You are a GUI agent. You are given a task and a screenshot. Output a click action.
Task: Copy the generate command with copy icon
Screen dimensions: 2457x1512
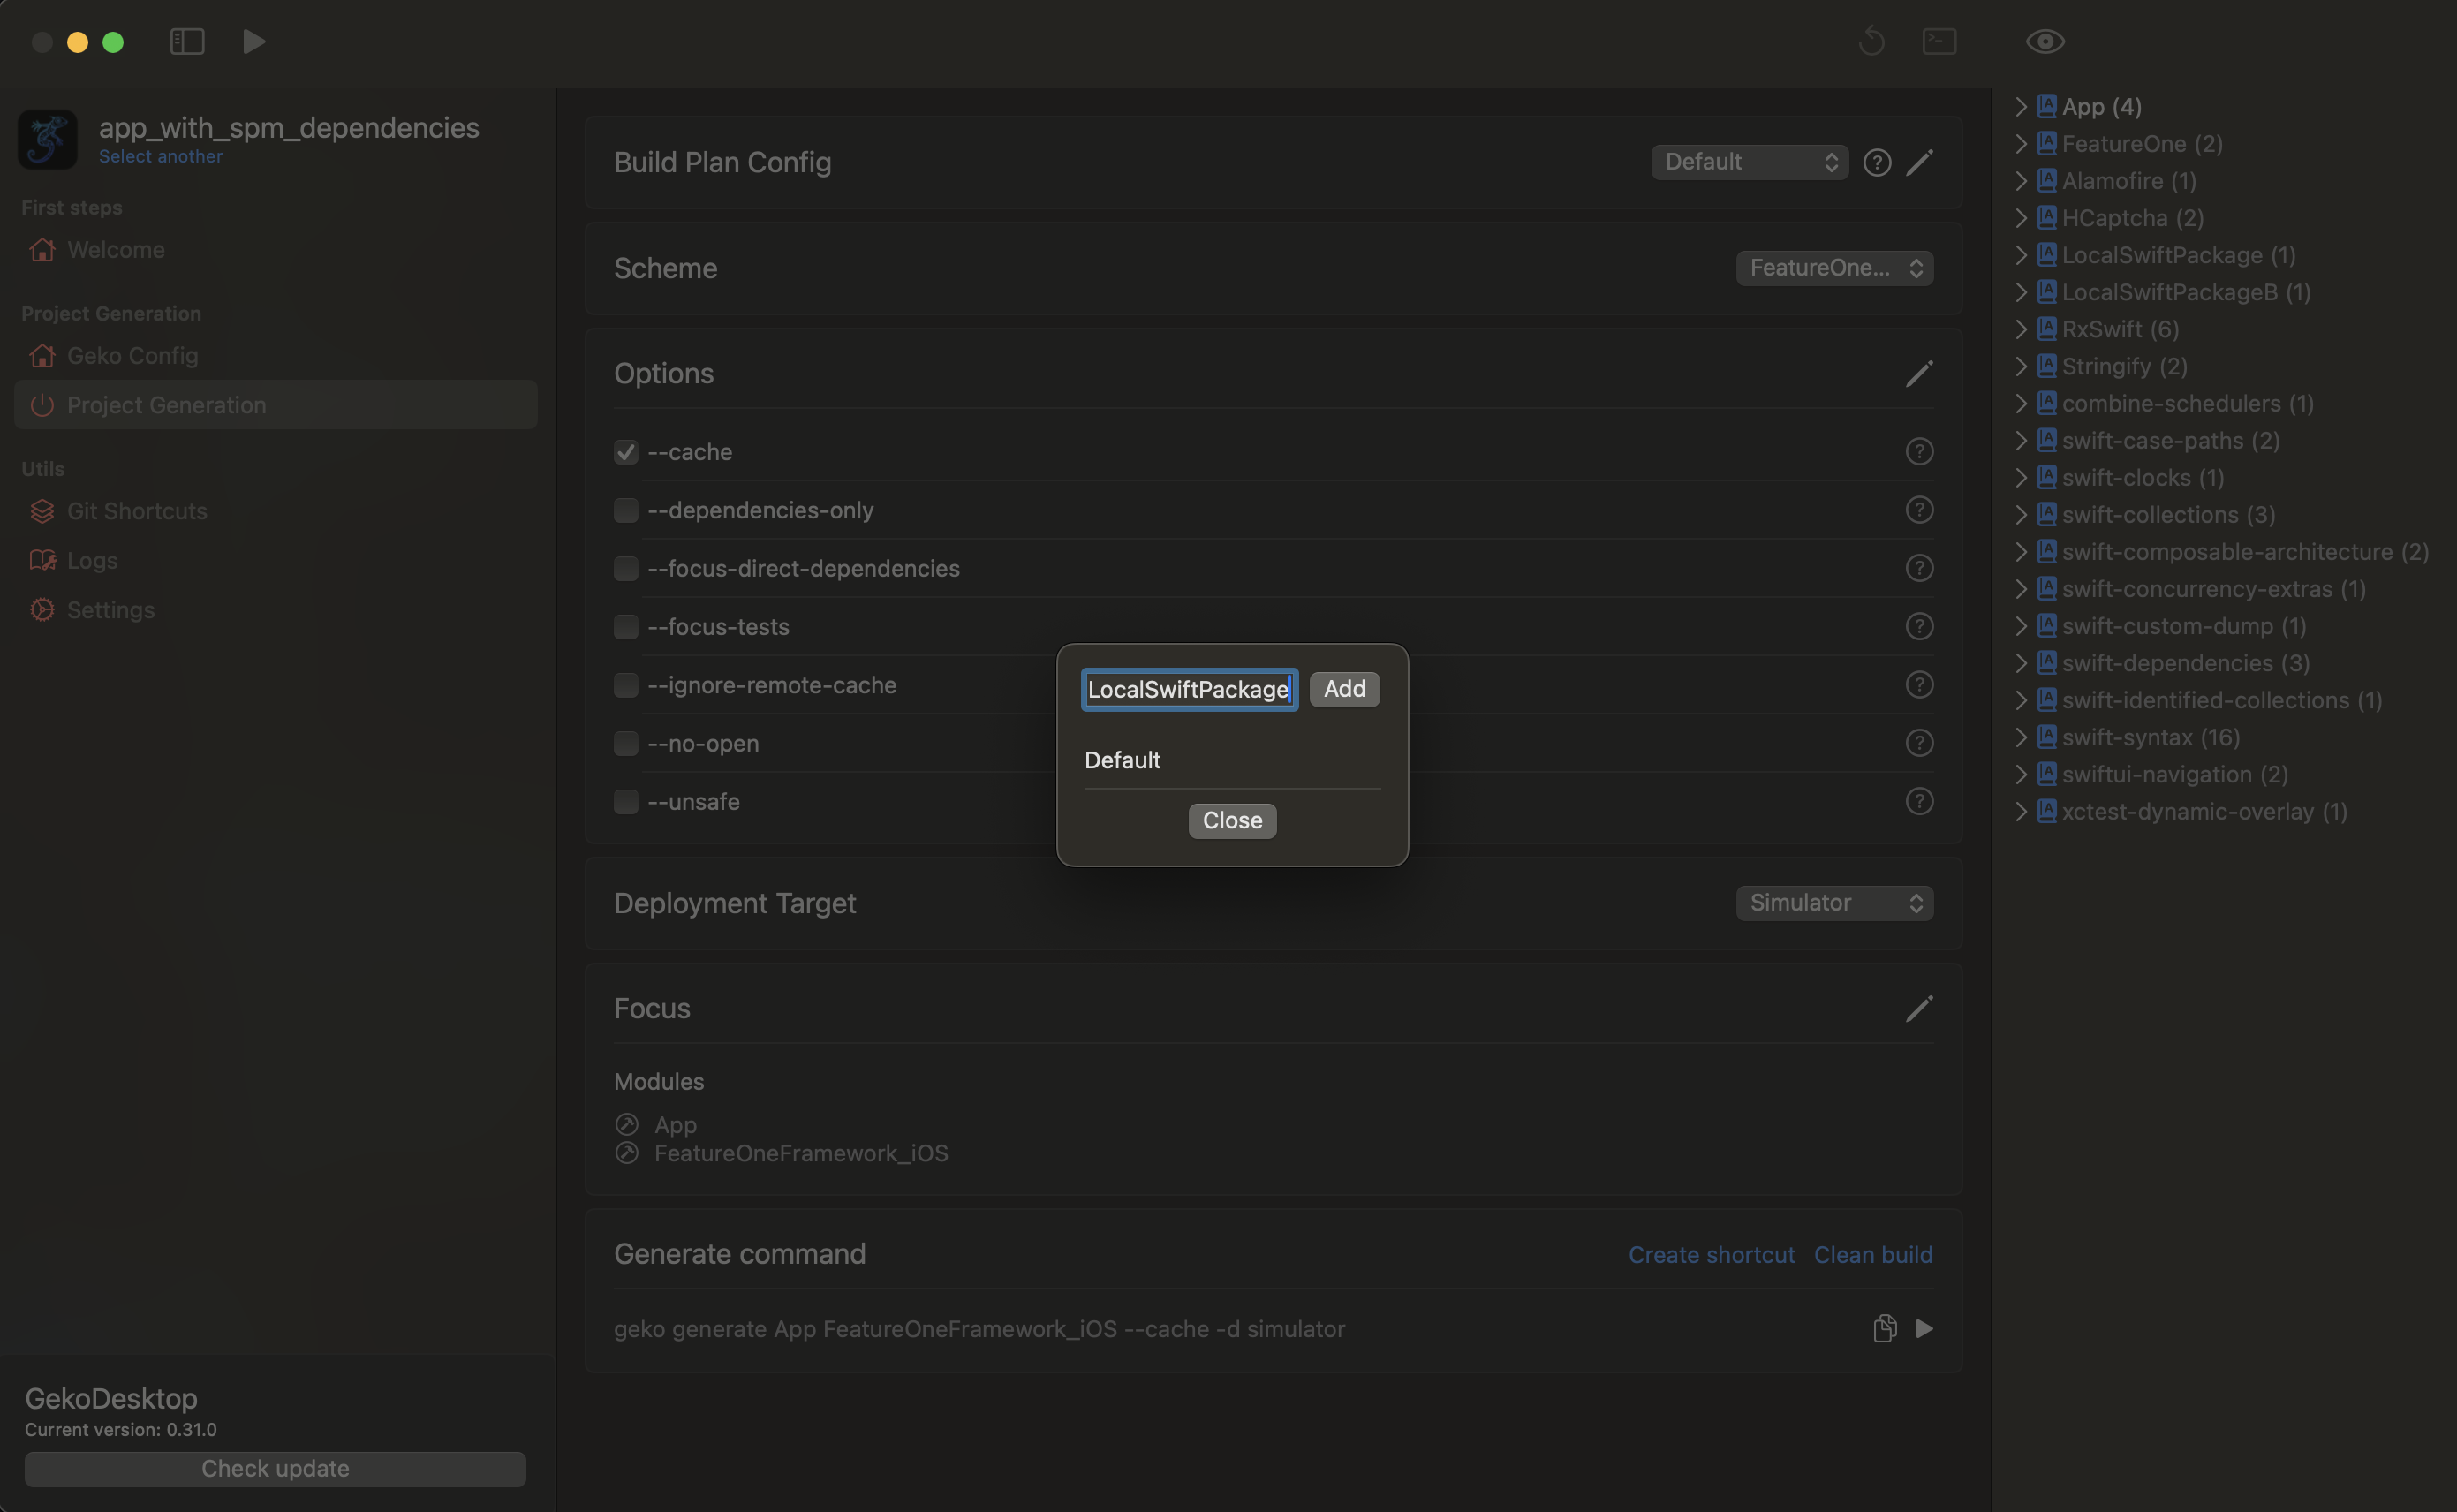(1884, 1328)
